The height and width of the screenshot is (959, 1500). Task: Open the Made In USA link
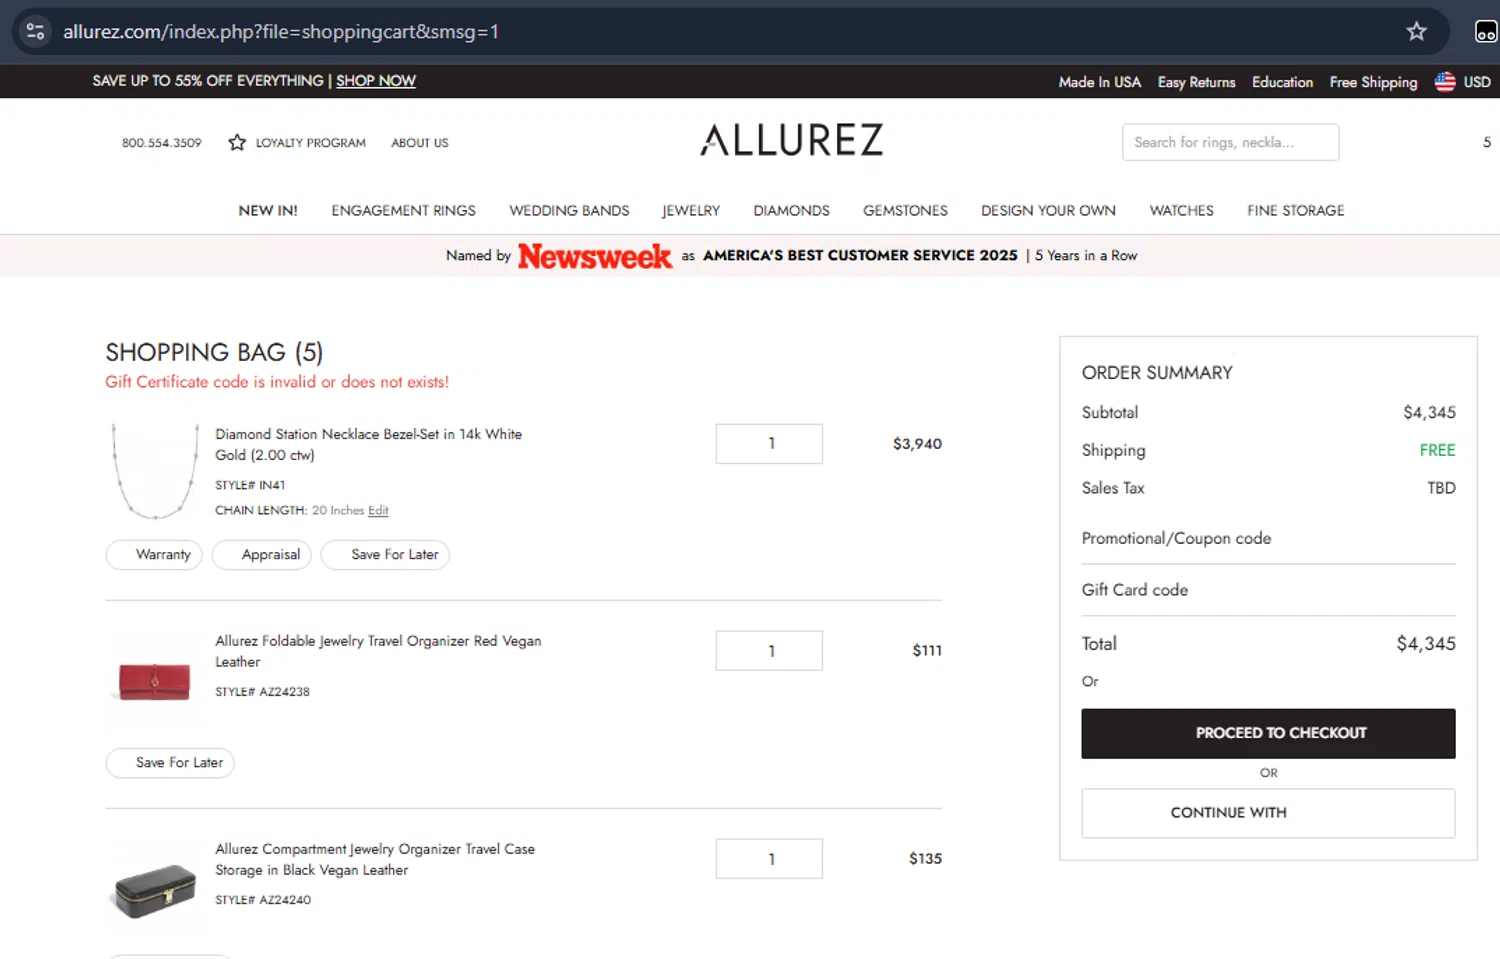(x=1099, y=82)
